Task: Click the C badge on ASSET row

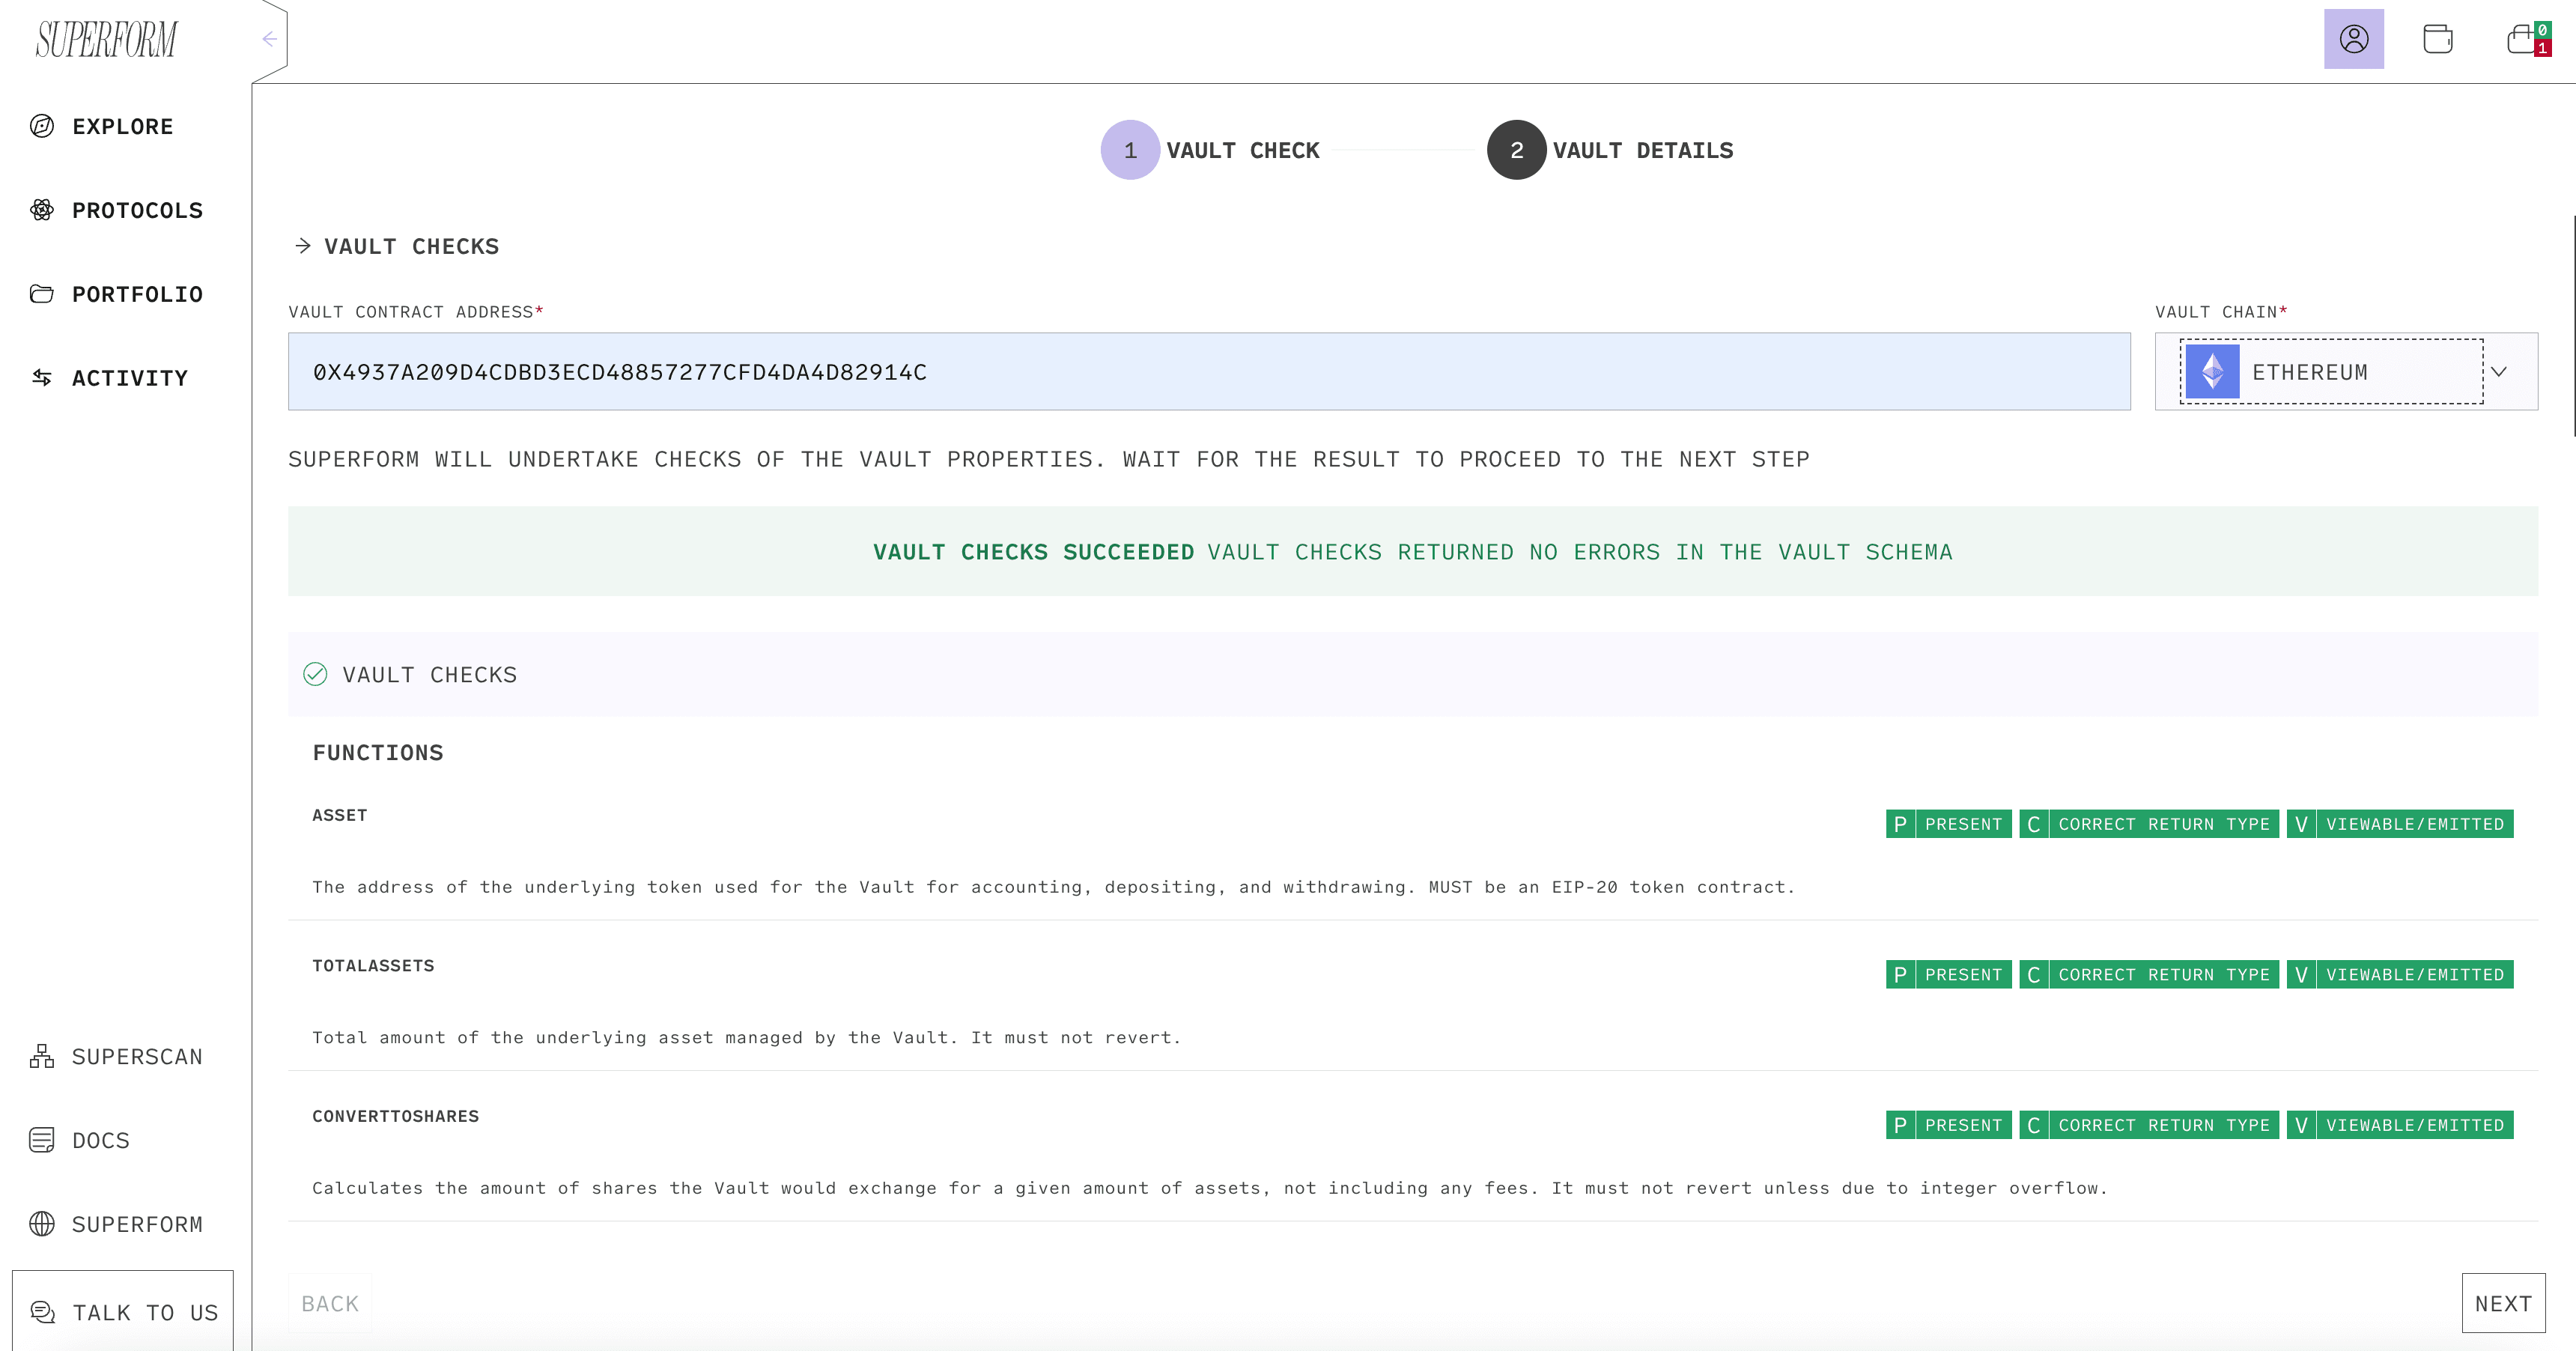Action: pos(2033,824)
